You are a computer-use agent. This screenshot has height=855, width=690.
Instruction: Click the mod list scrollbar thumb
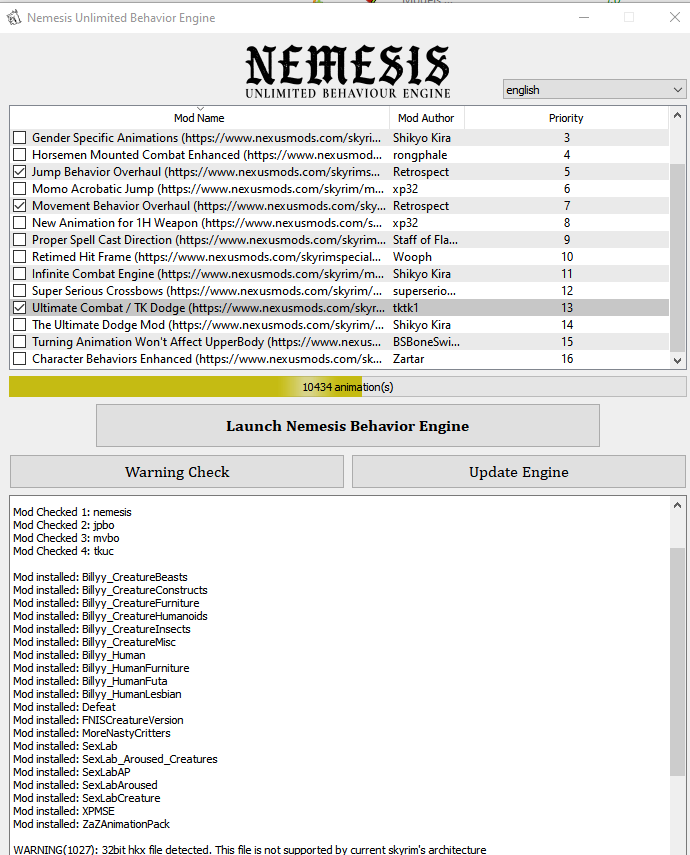point(677,257)
